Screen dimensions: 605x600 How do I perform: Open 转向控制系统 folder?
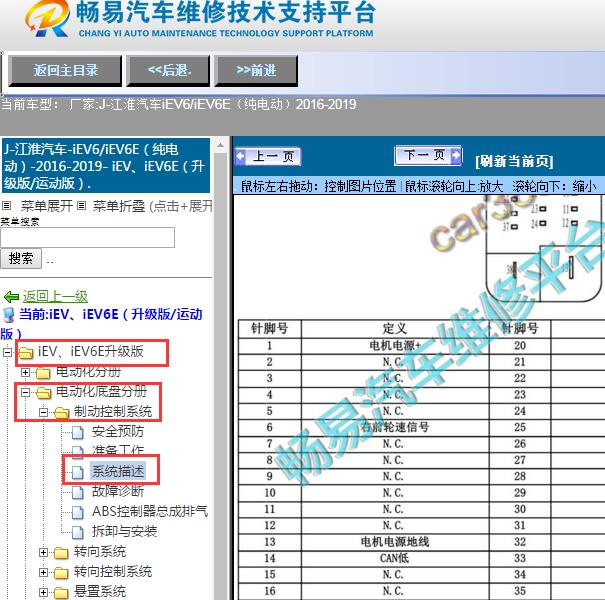click(113, 572)
